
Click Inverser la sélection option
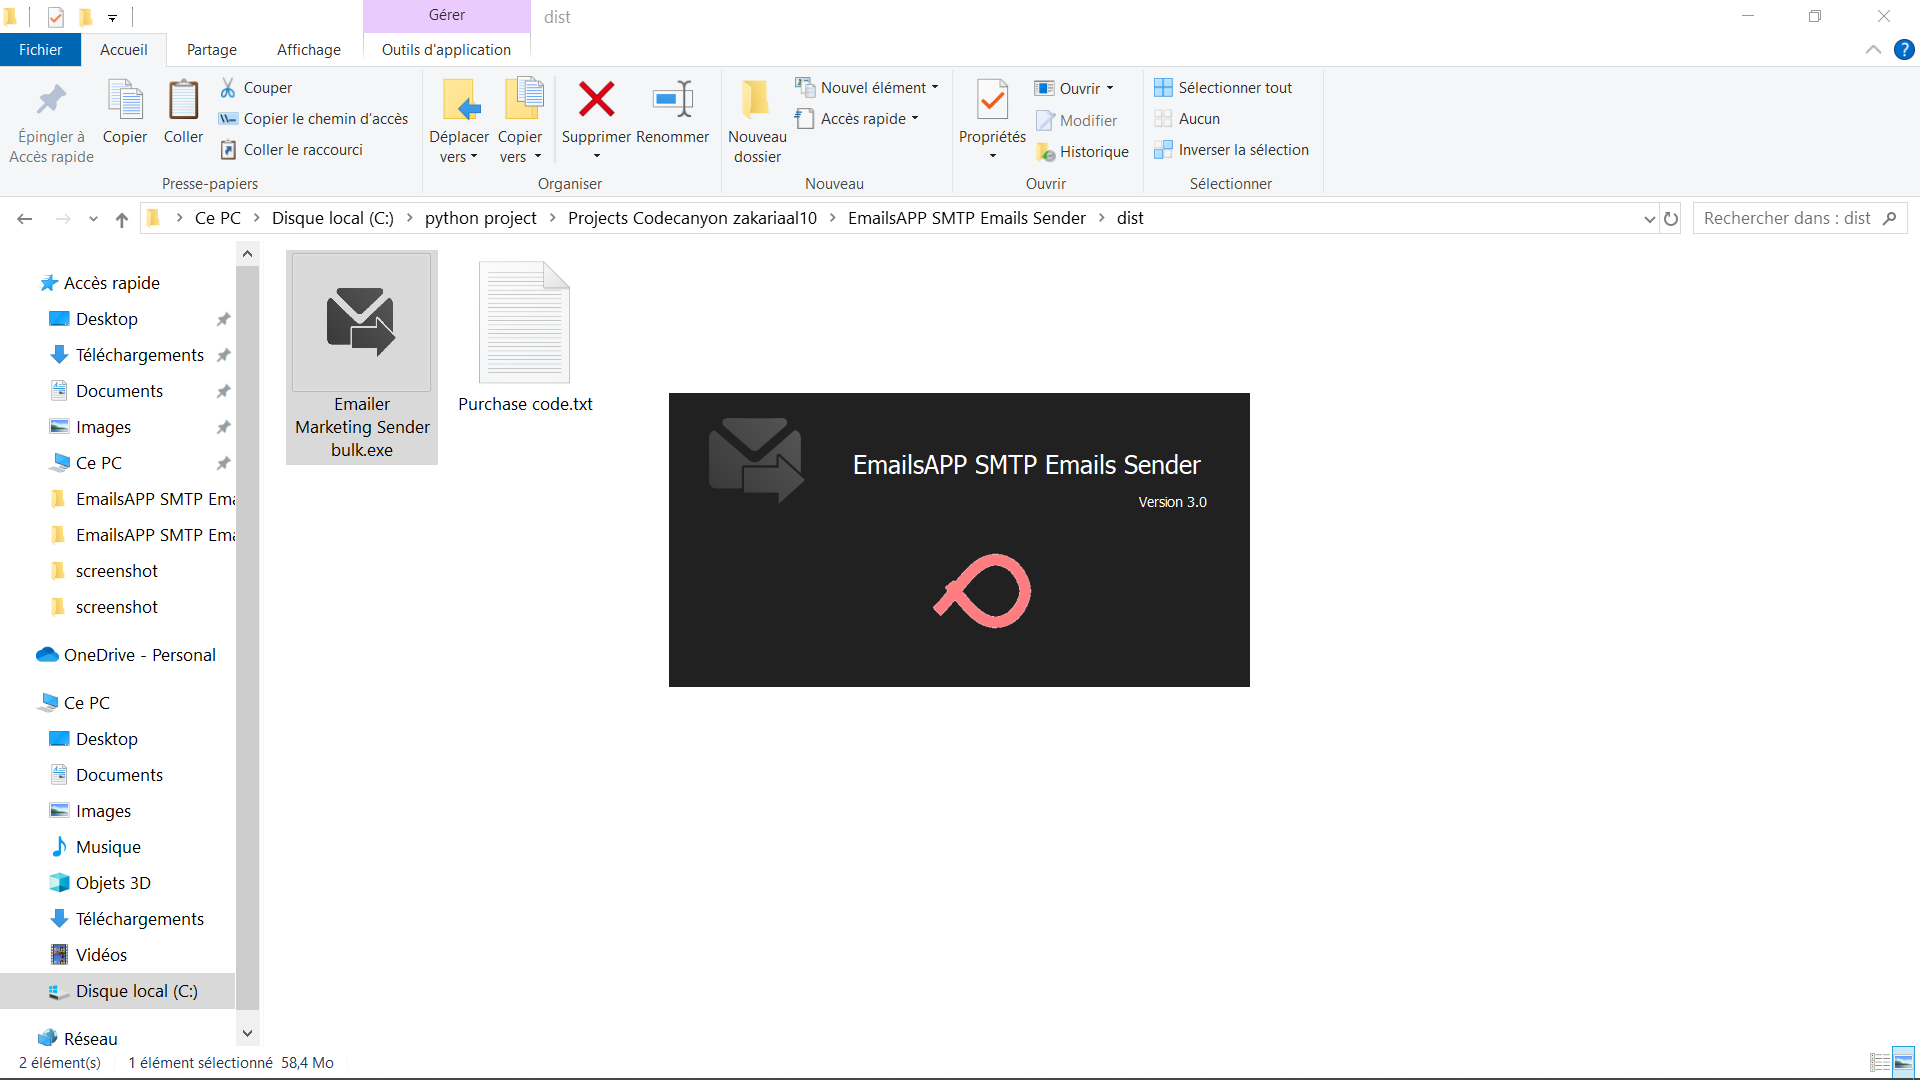point(1242,150)
